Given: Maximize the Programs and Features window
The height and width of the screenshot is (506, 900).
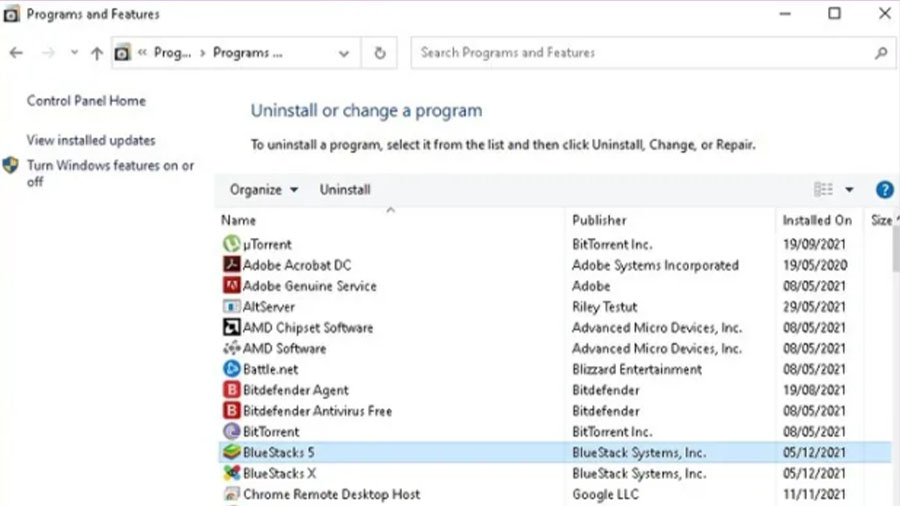Looking at the screenshot, I should [835, 13].
